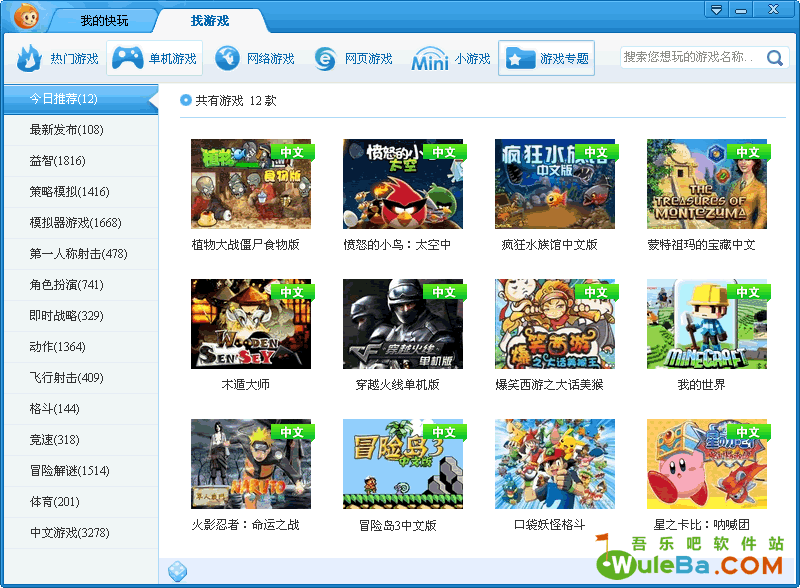Select 角色扮演(741) category

(81, 285)
